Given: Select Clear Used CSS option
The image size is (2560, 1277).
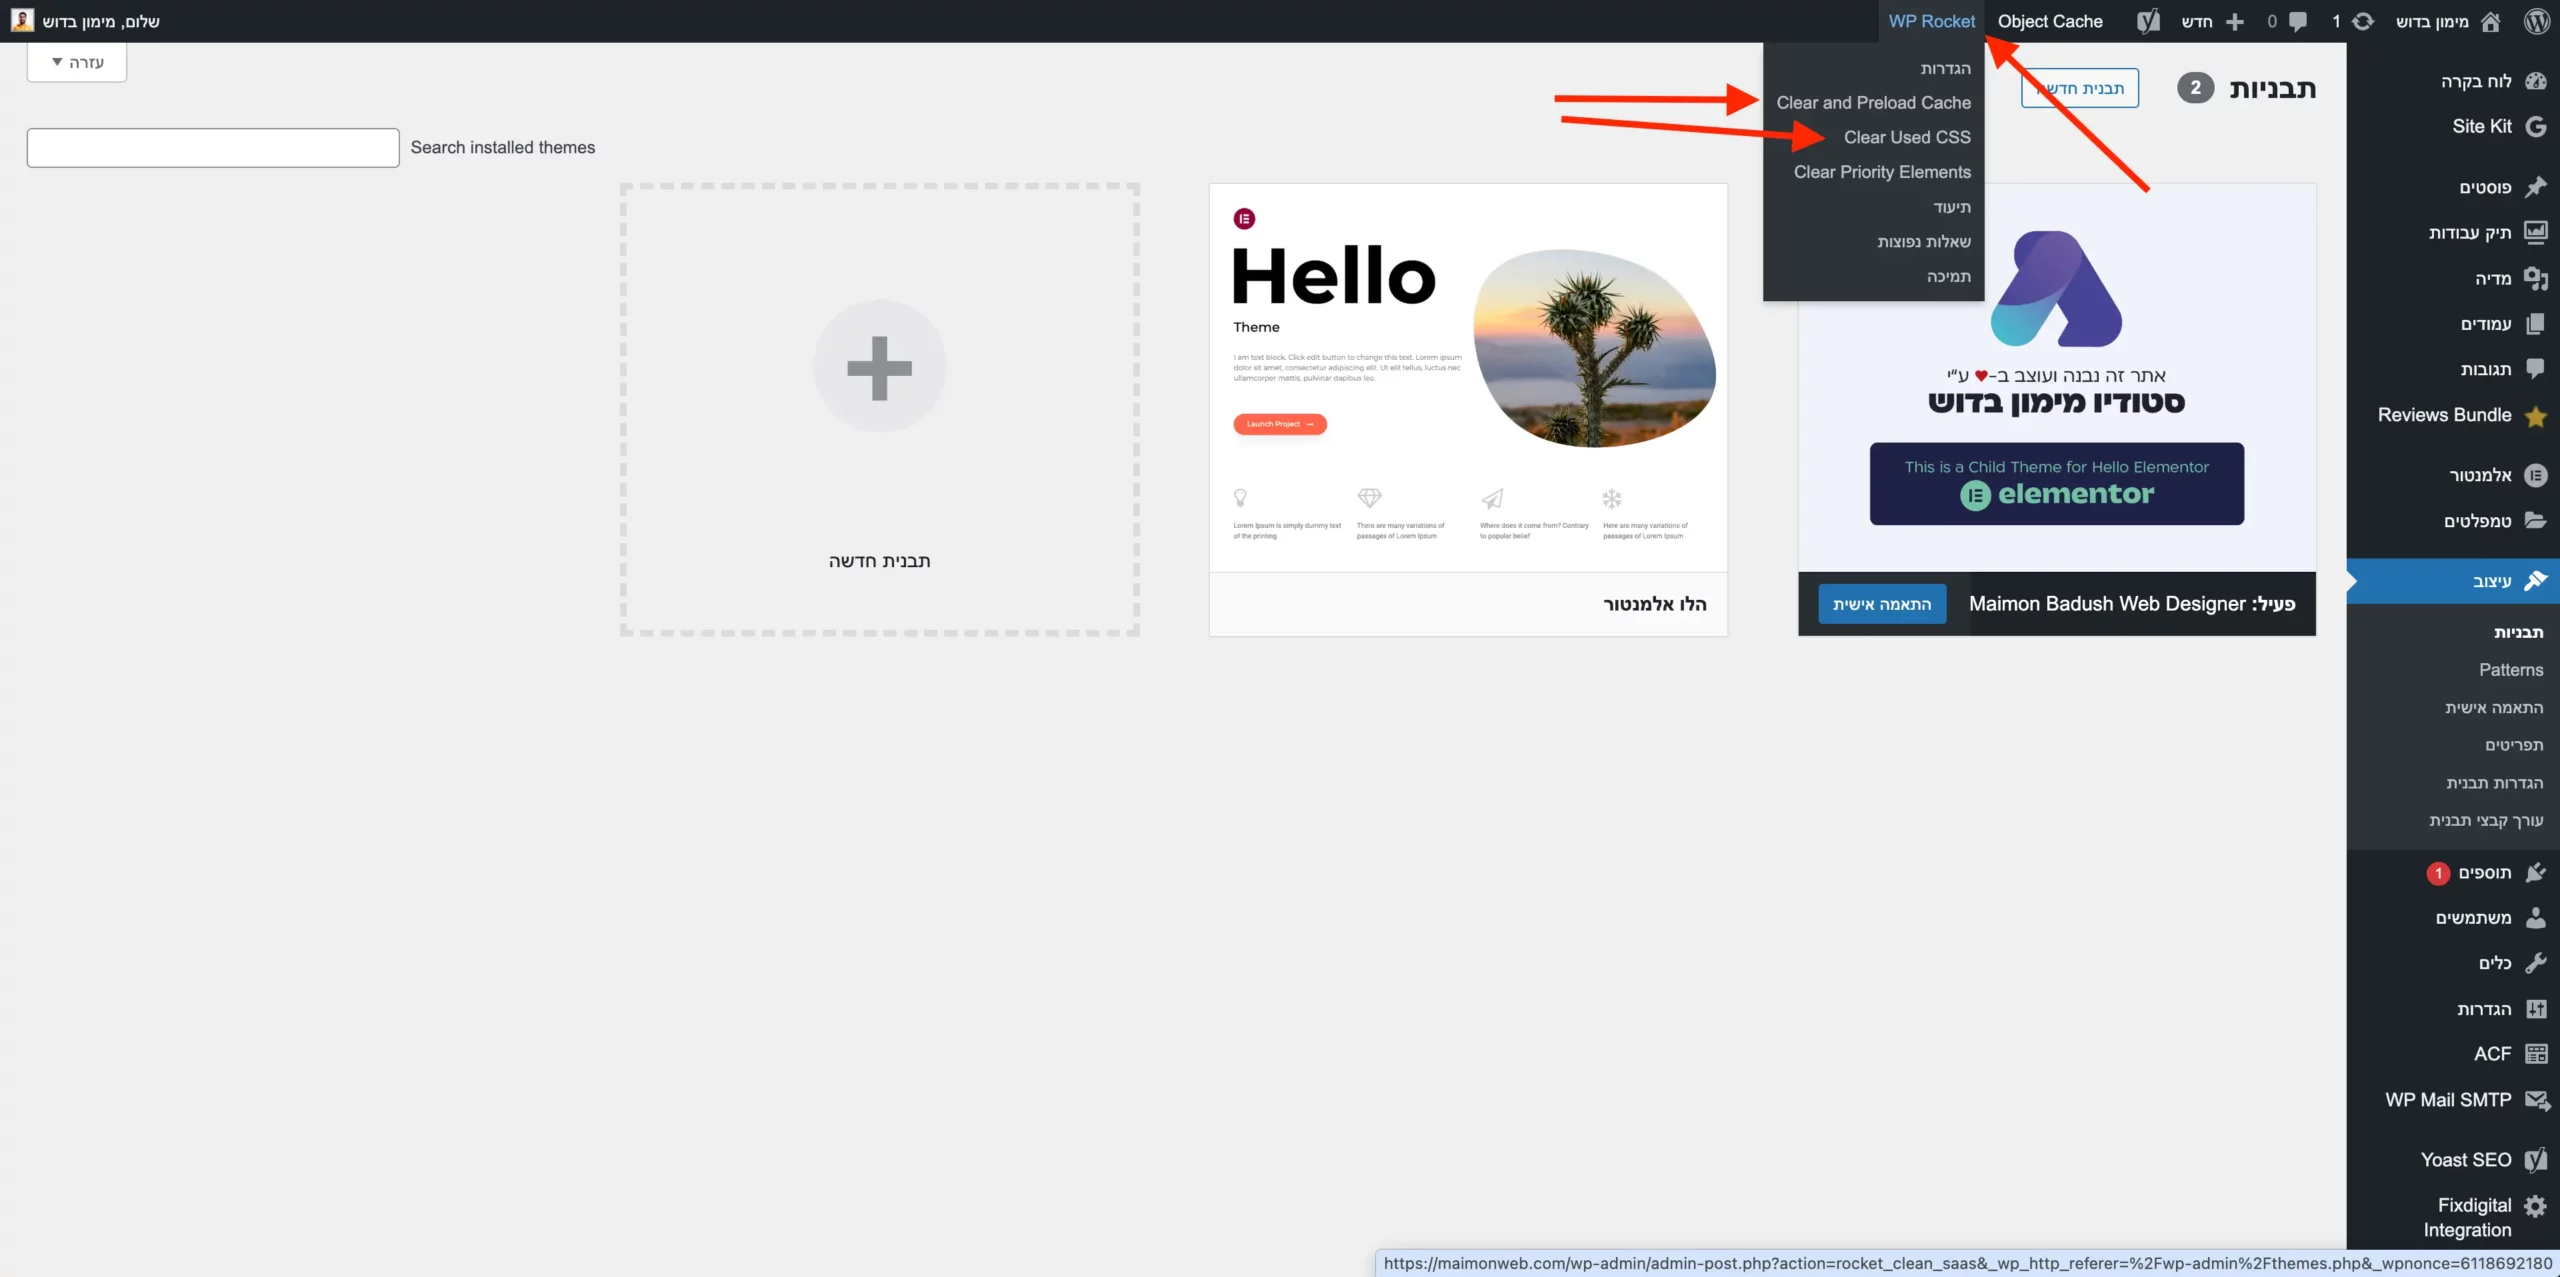Looking at the screenshot, I should 1907,138.
